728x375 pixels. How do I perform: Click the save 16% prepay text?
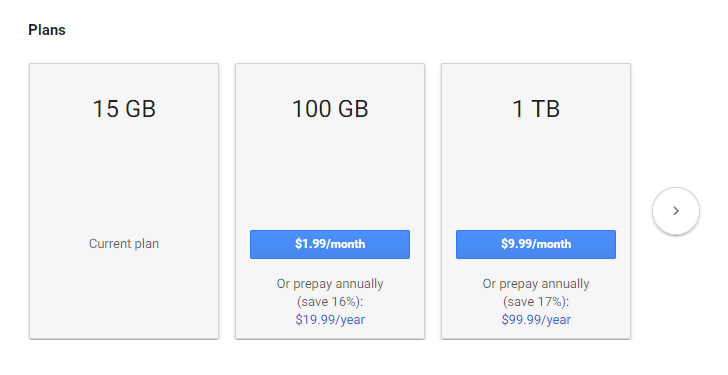[x=330, y=302]
